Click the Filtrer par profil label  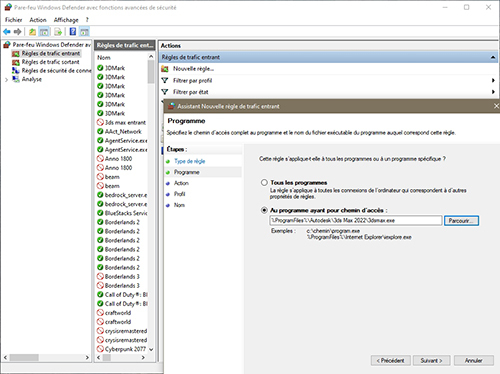tap(192, 80)
